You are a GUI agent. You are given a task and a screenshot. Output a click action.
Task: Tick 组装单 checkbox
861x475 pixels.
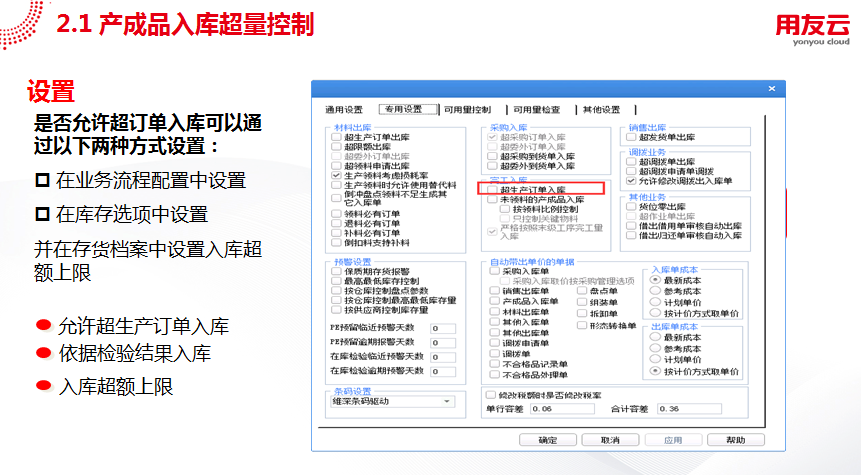click(582, 302)
